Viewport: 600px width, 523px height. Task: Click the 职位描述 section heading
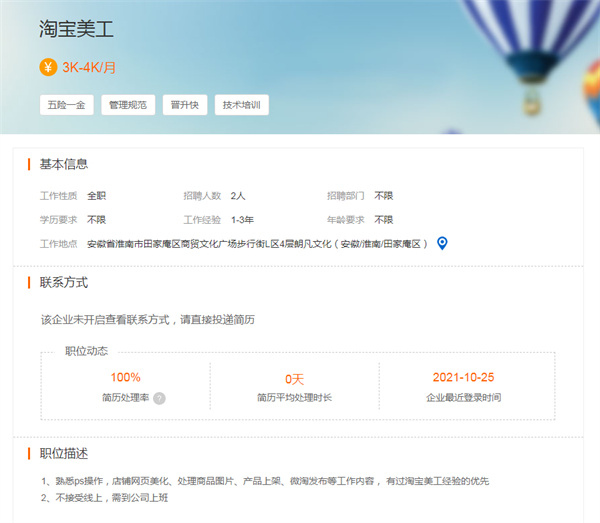tap(64, 453)
